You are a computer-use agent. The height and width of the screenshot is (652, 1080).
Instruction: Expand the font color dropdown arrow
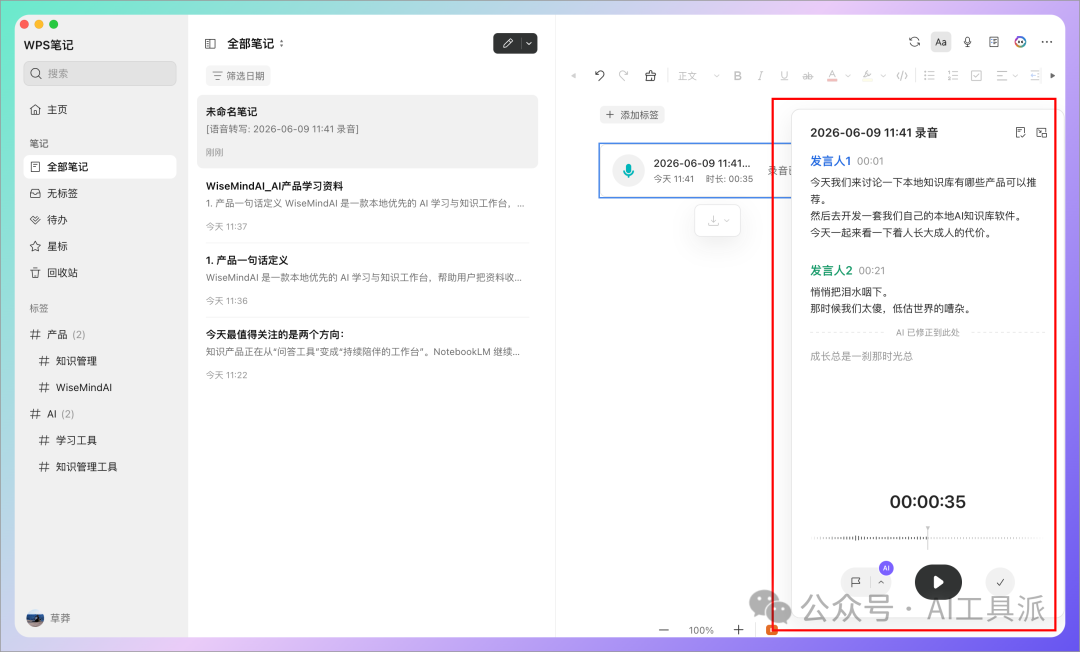(x=848, y=76)
